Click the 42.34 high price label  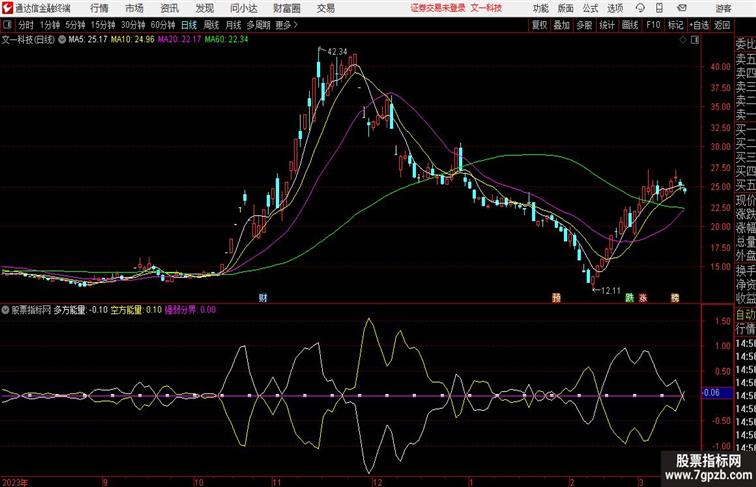[x=337, y=52]
